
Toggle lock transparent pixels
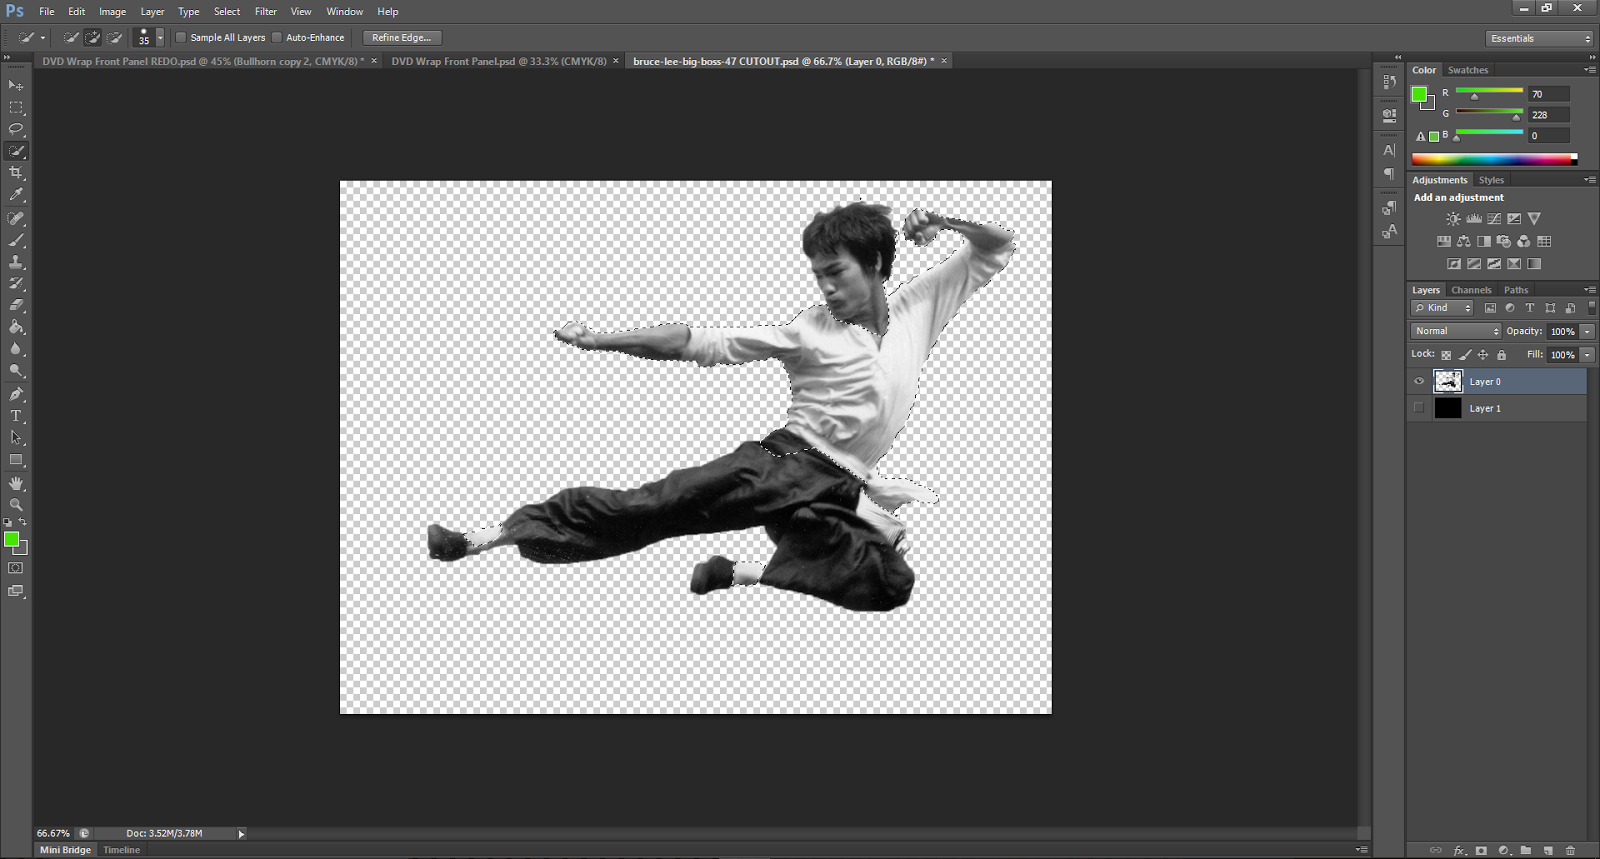(x=1446, y=355)
